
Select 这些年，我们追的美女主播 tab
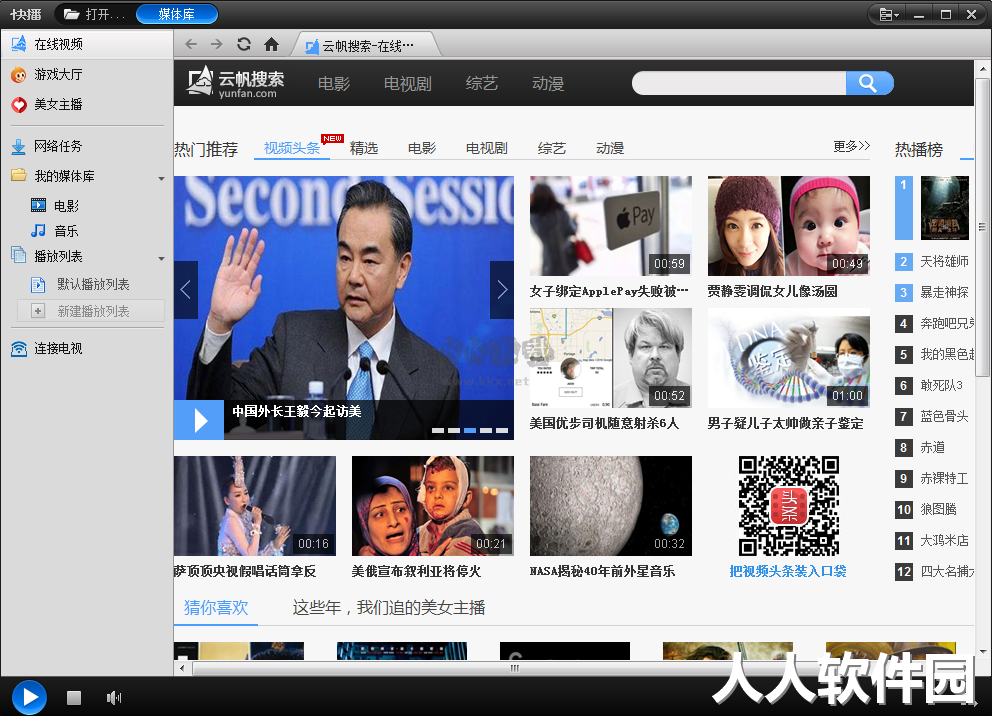click(x=388, y=608)
